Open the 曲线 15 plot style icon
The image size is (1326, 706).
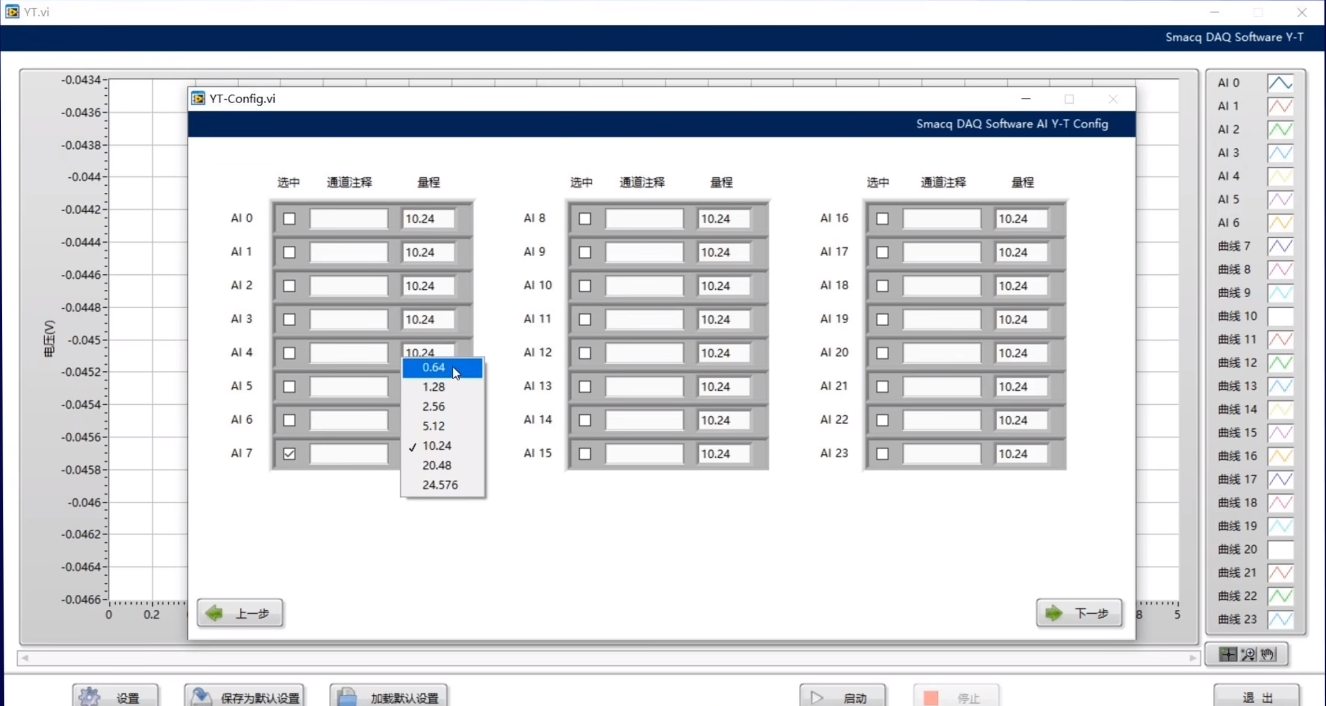coord(1280,433)
